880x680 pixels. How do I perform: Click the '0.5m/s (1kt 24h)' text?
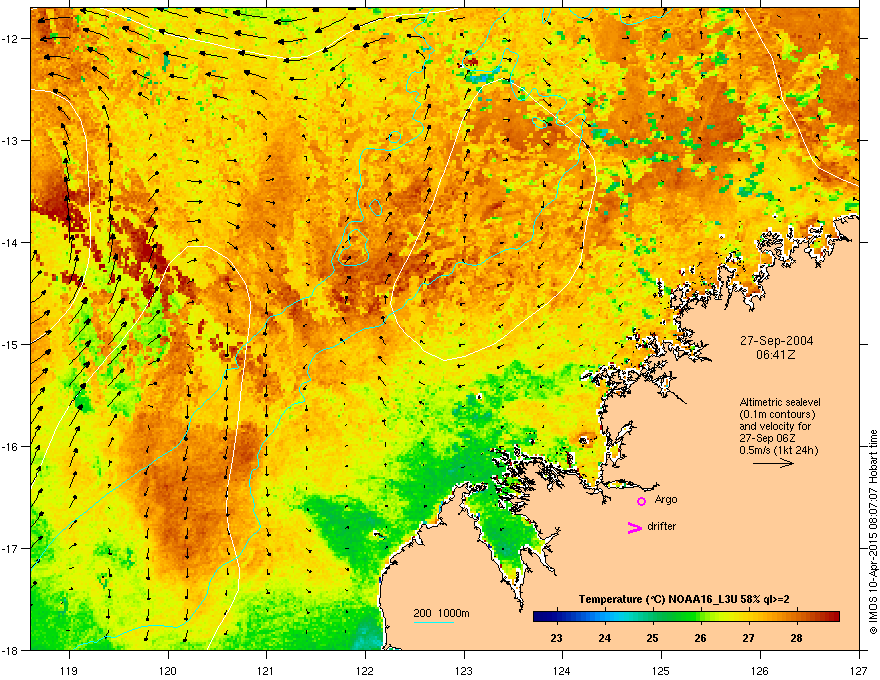pyautogui.click(x=778, y=450)
